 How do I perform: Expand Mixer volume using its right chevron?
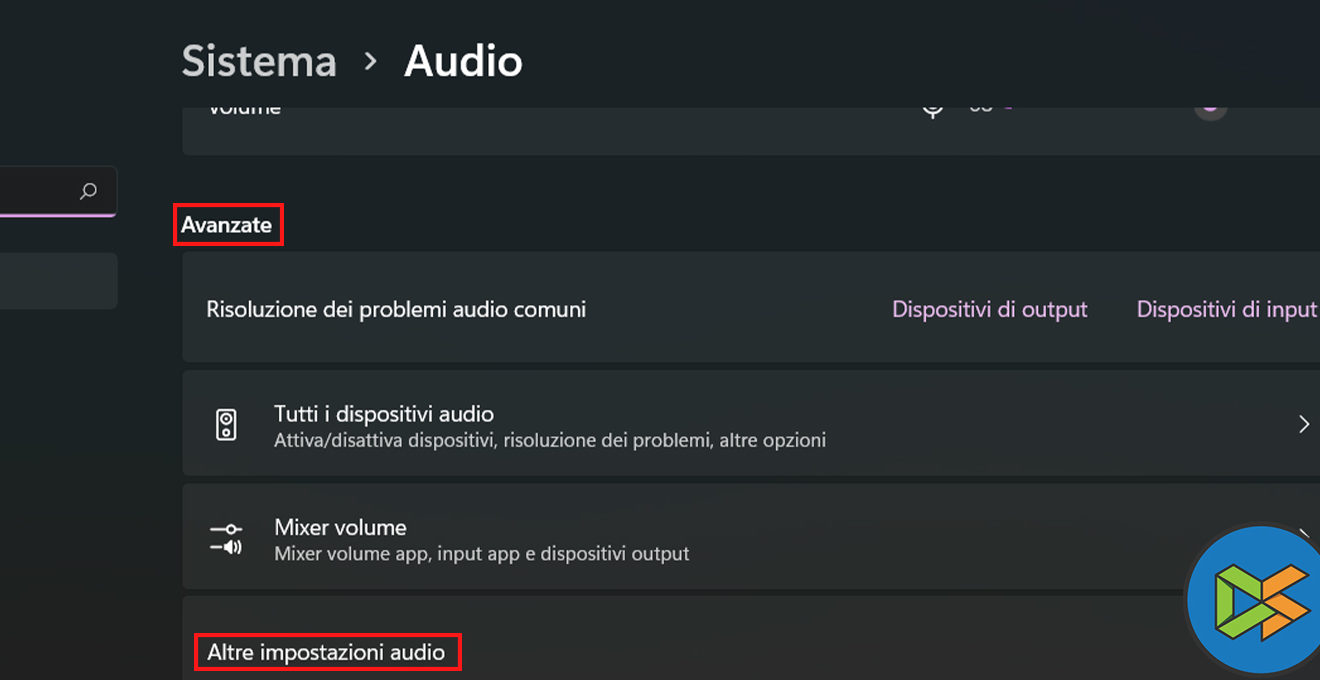pyautogui.click(x=1303, y=536)
